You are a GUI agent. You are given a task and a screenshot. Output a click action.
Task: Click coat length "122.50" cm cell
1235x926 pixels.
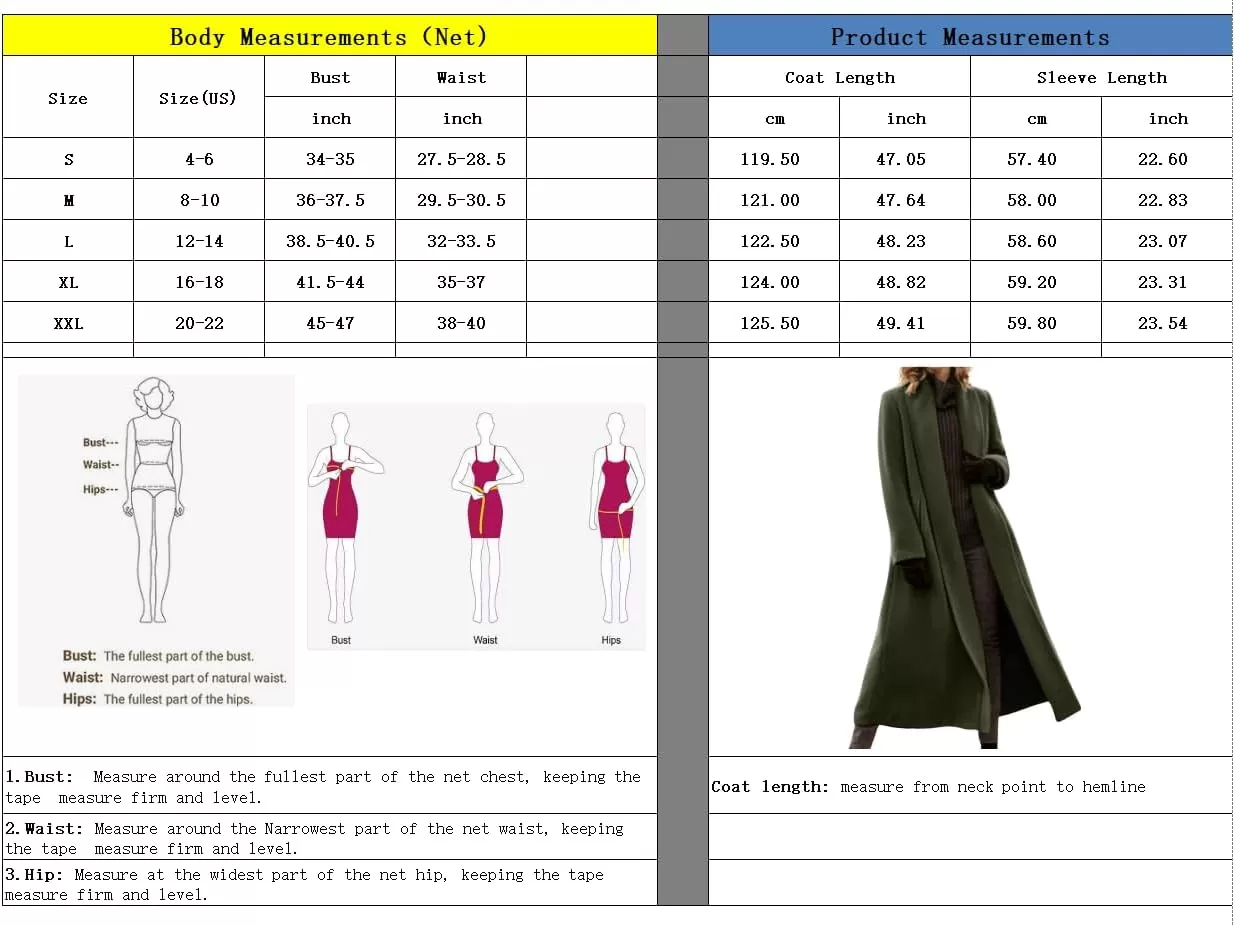pyautogui.click(x=774, y=241)
